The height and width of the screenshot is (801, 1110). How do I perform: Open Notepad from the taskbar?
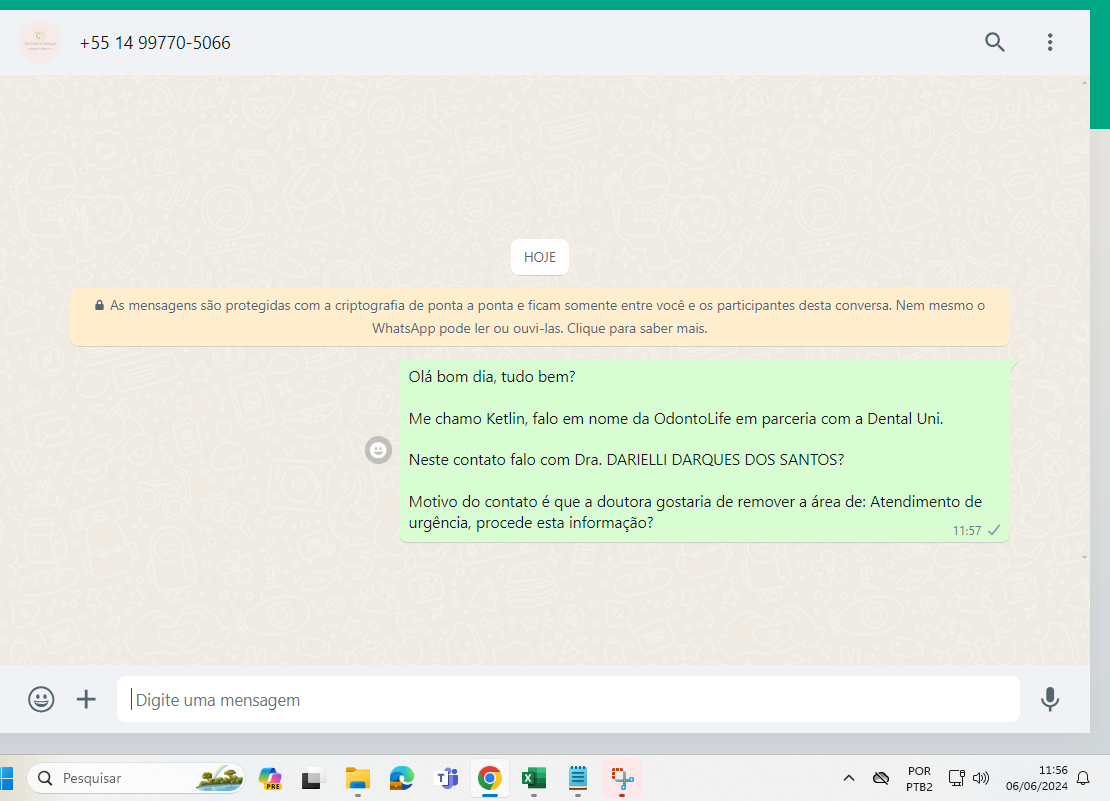[x=578, y=778]
